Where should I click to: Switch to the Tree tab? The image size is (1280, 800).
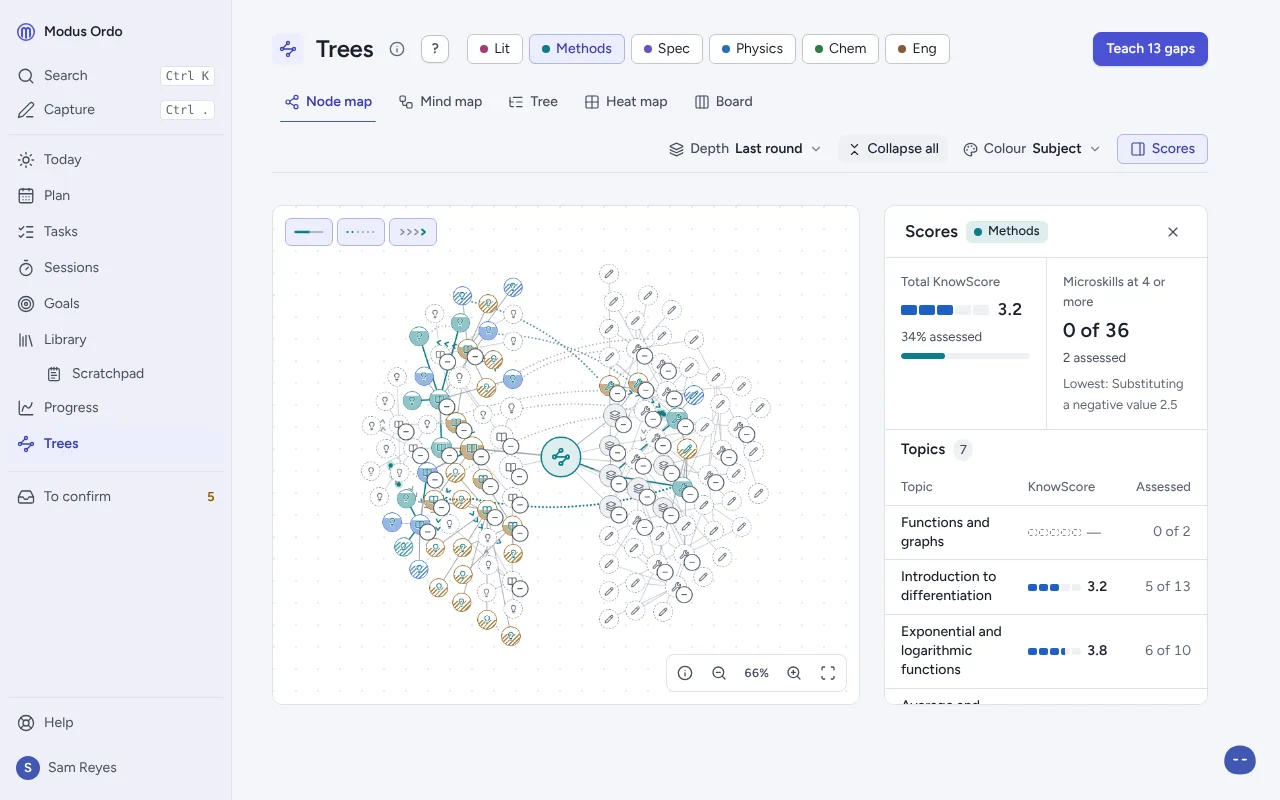(533, 102)
